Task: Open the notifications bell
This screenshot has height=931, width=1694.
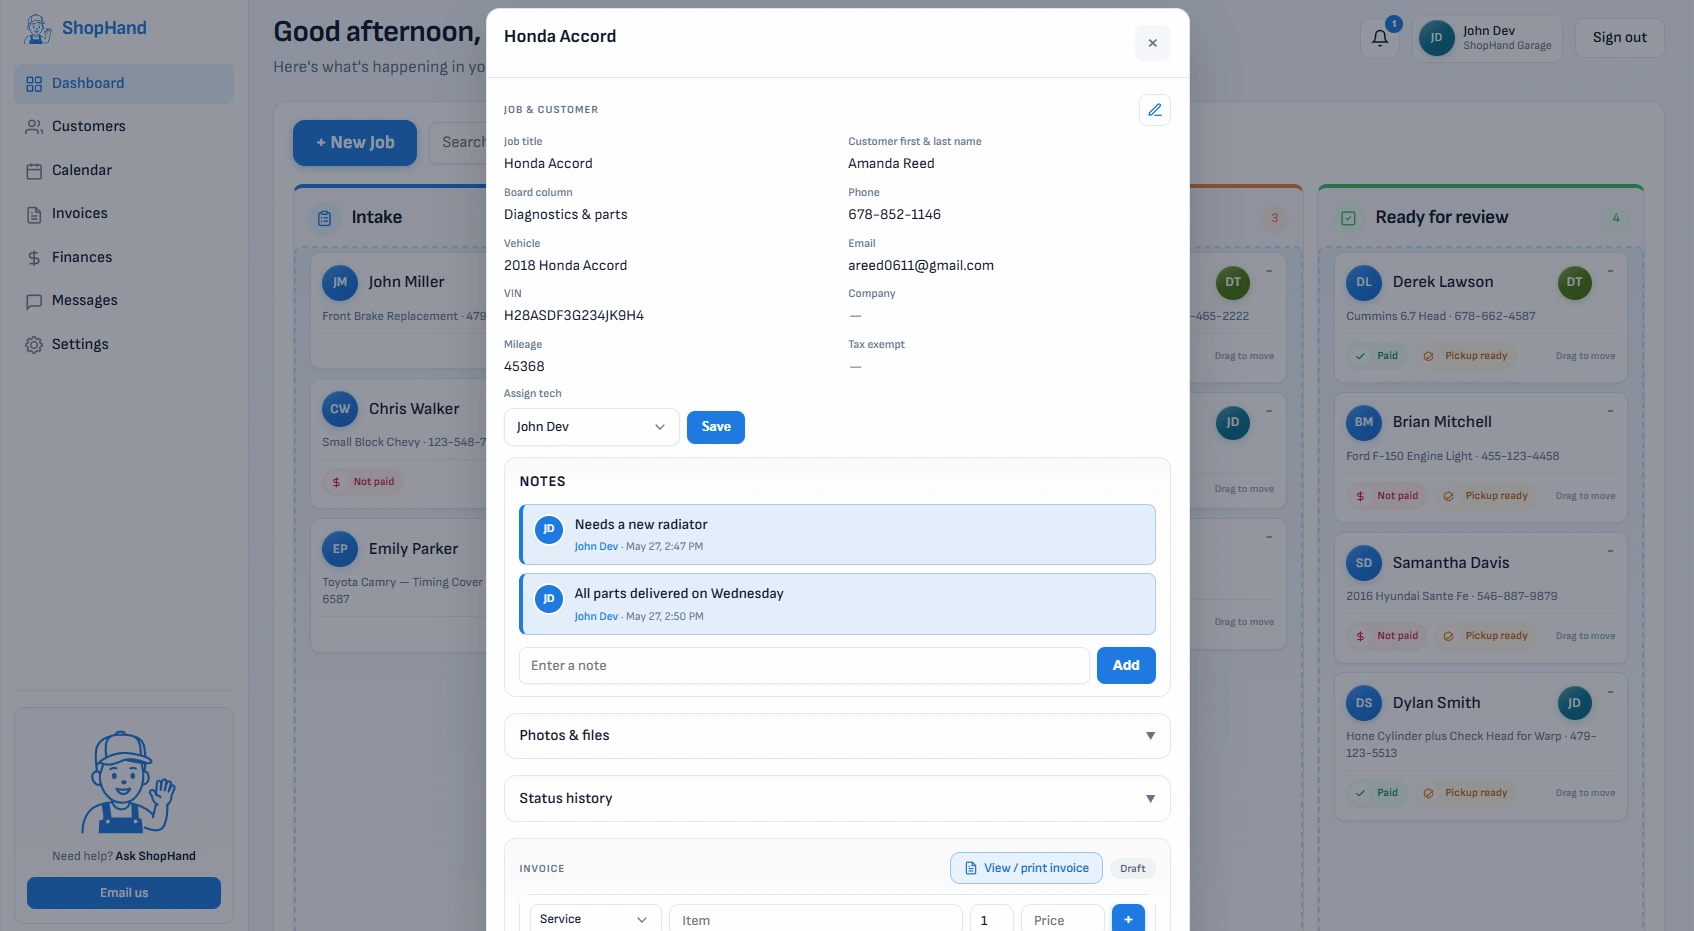Action: coord(1380,38)
